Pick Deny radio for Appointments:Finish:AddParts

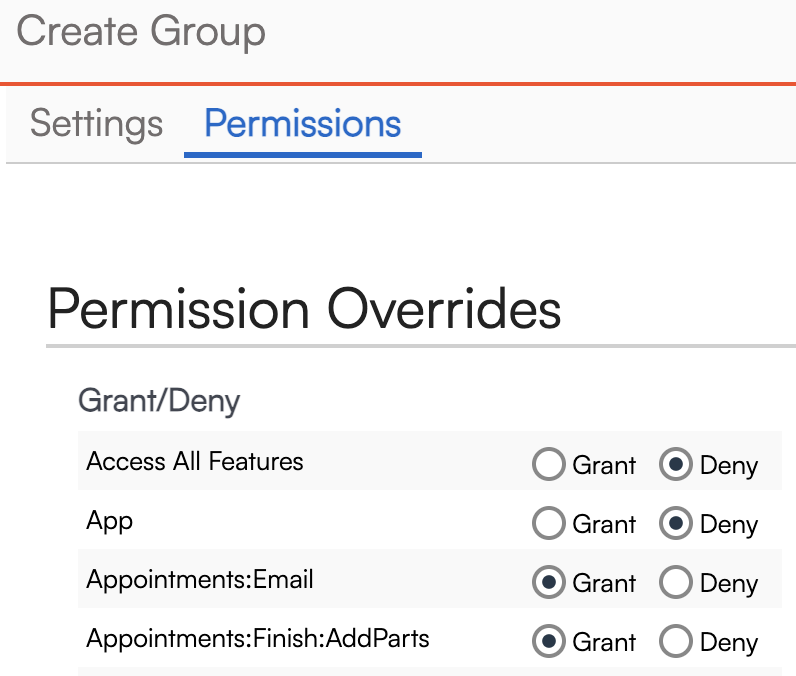coord(676,642)
